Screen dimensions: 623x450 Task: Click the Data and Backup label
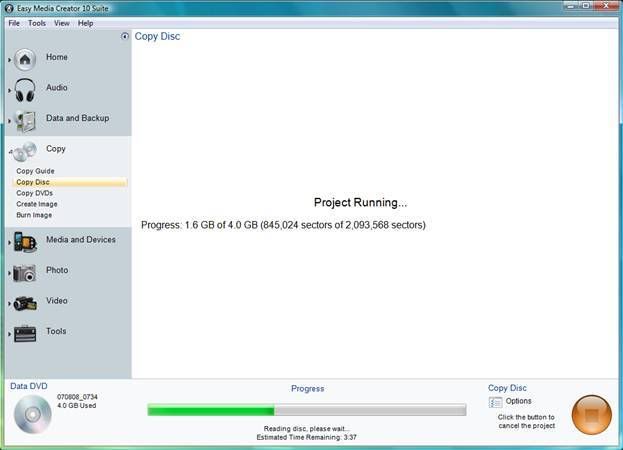coord(77,118)
